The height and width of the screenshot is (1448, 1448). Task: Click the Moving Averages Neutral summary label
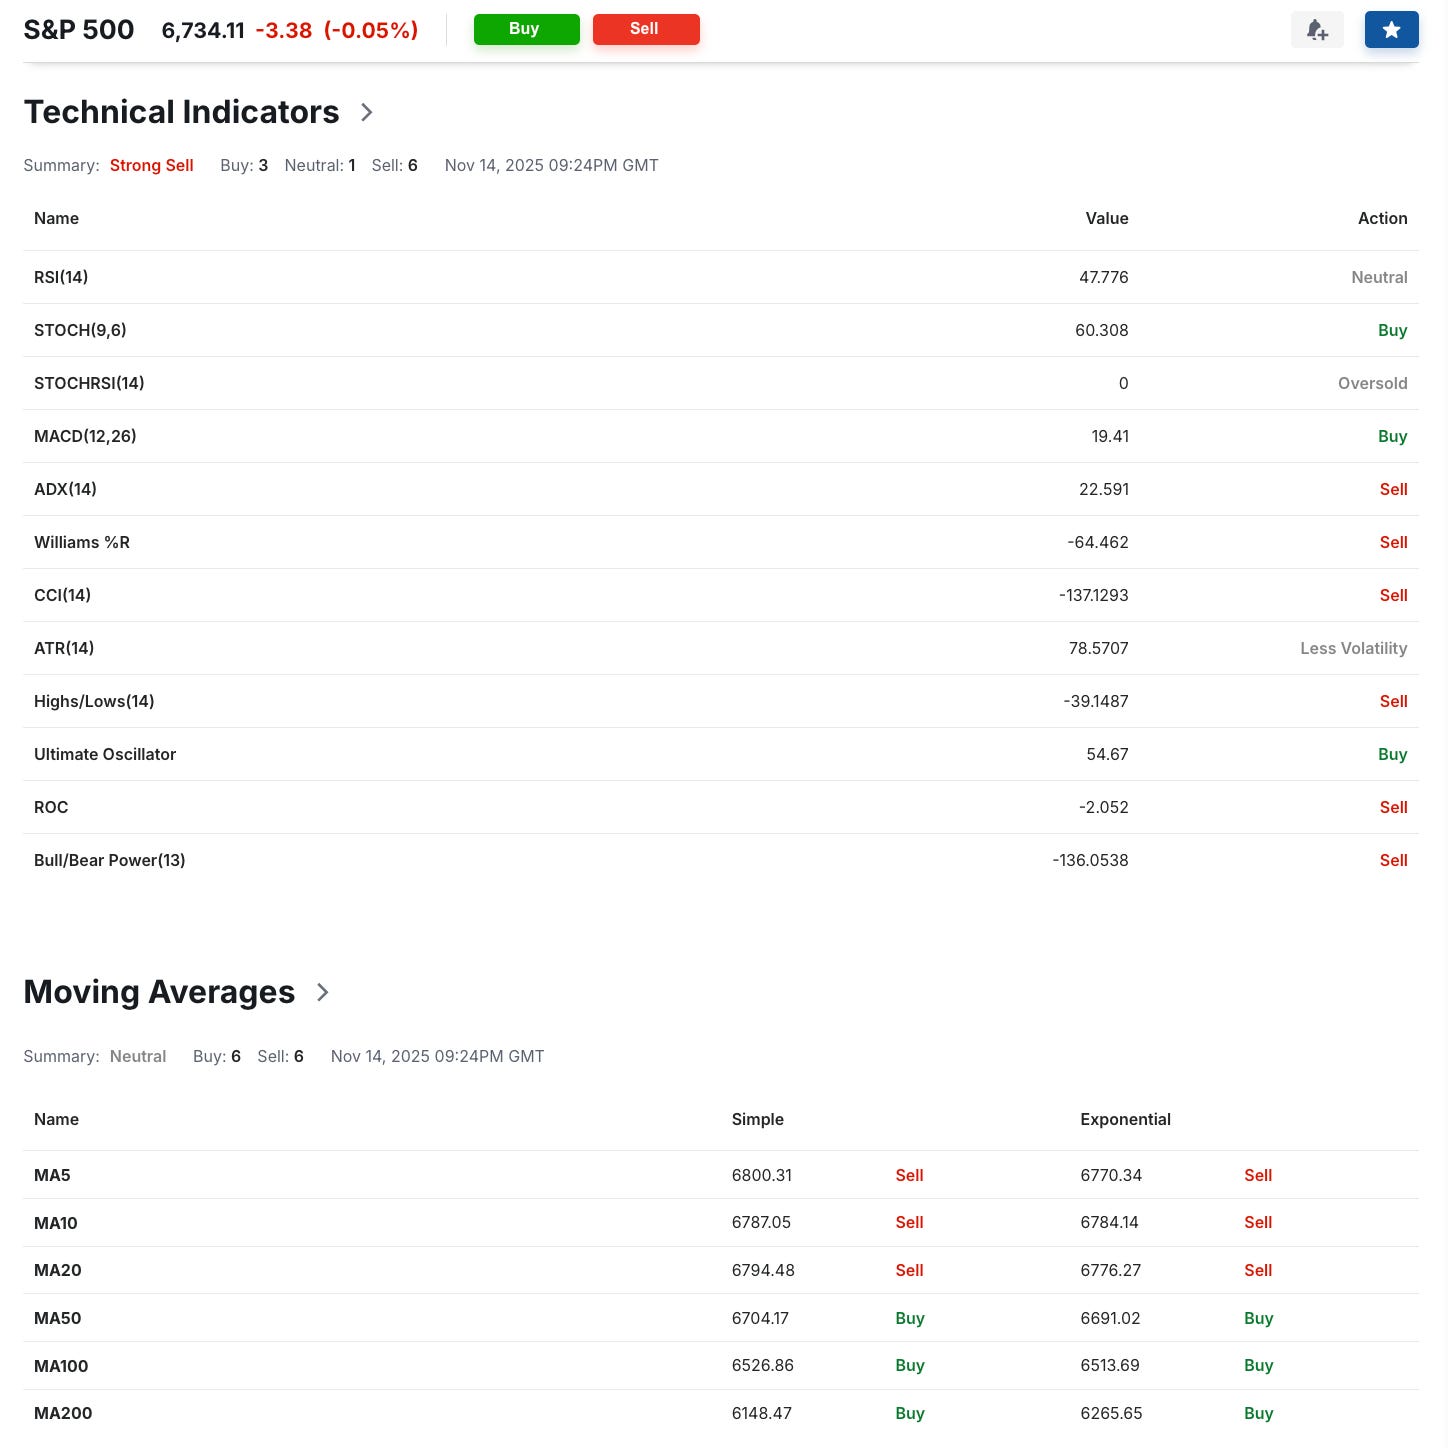click(x=138, y=1056)
